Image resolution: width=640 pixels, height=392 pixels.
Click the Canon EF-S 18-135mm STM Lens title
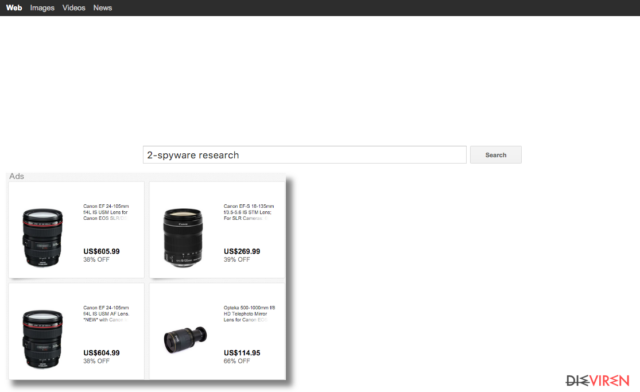tap(249, 212)
